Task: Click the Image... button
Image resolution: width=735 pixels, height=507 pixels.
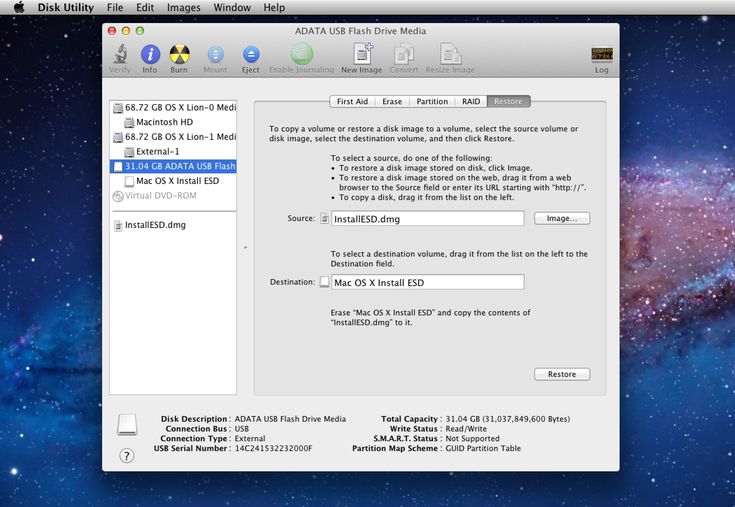Action: pyautogui.click(x=562, y=218)
